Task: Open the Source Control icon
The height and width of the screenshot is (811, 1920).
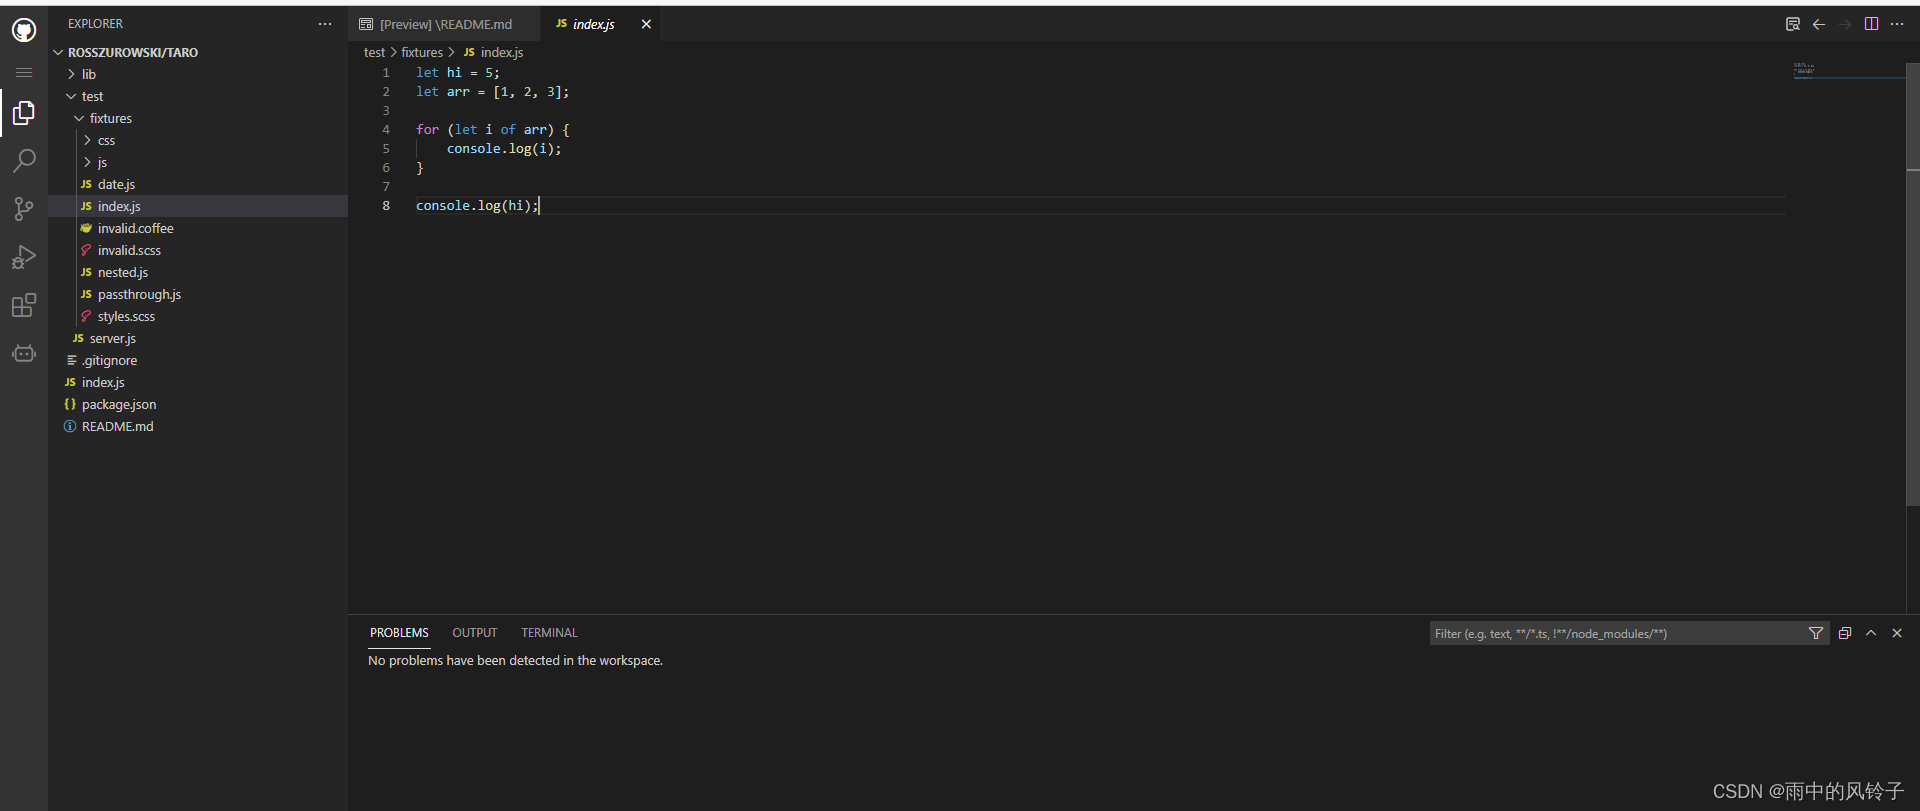Action: pos(24,208)
